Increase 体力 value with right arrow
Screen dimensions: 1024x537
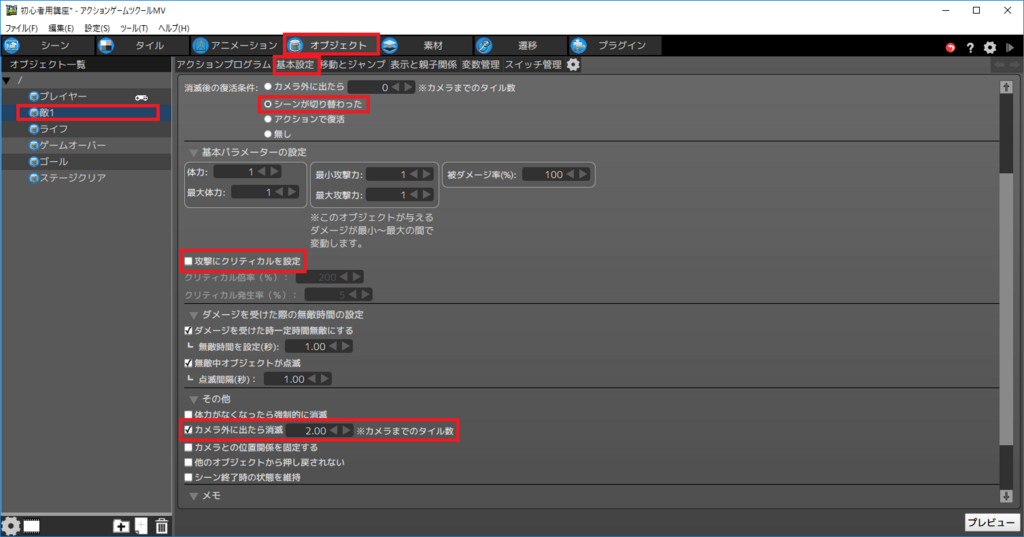pos(275,172)
